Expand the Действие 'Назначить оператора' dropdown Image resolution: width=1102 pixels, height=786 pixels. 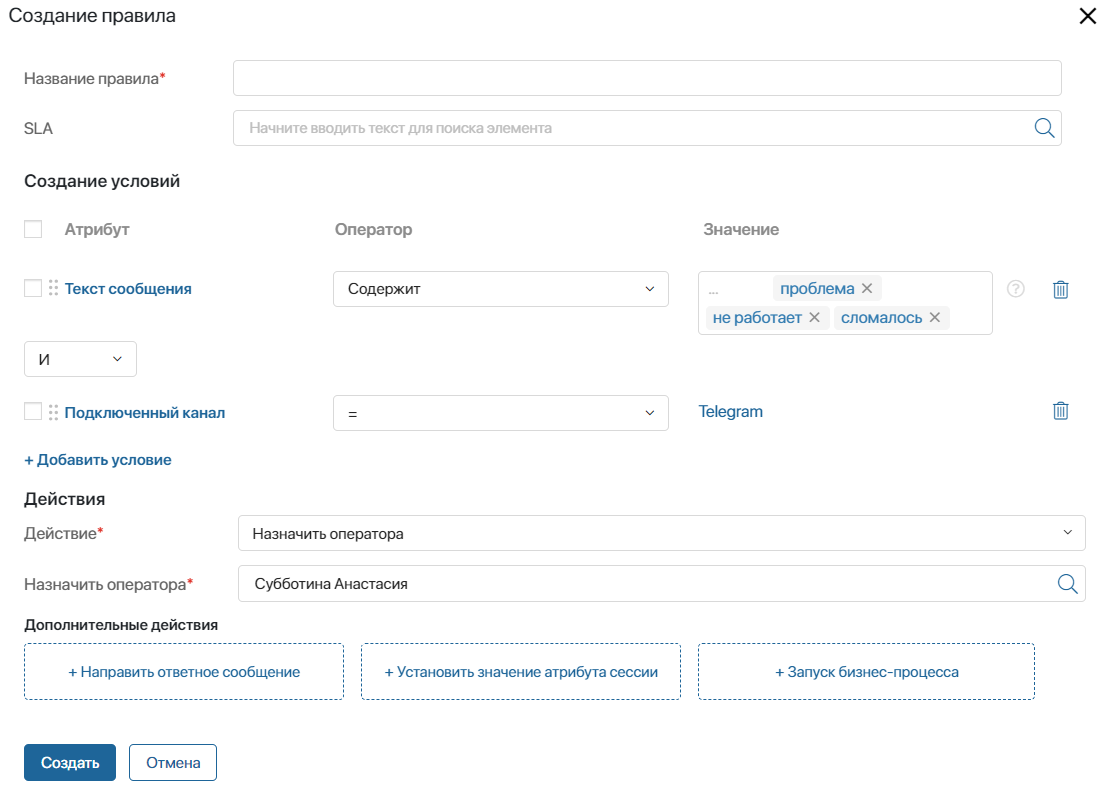pyautogui.click(x=661, y=533)
